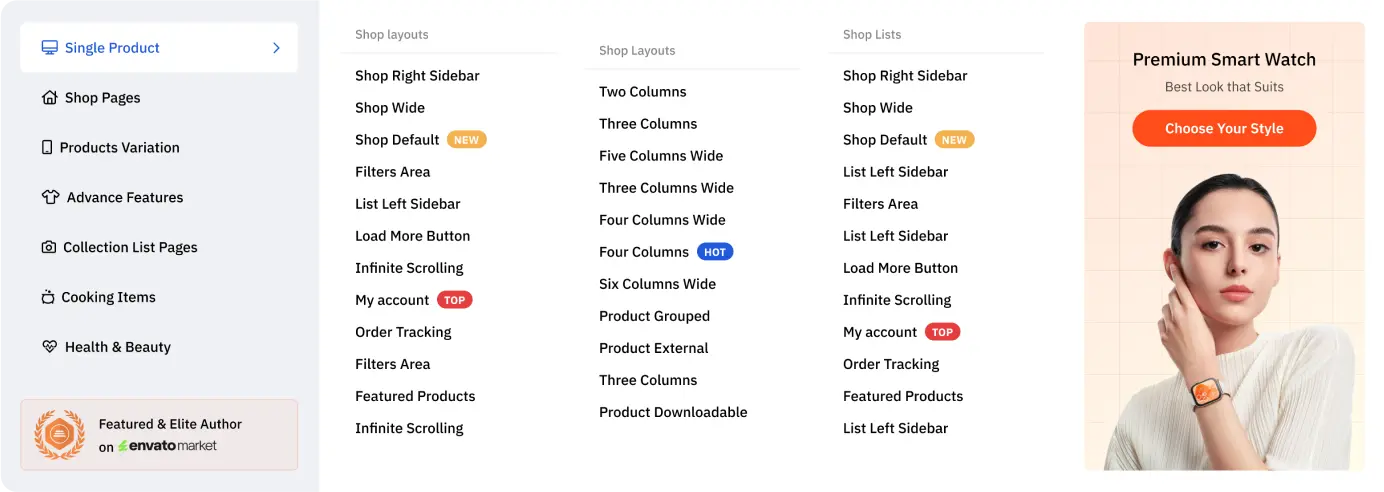Click the phone icon beside Products Variation

47,148
